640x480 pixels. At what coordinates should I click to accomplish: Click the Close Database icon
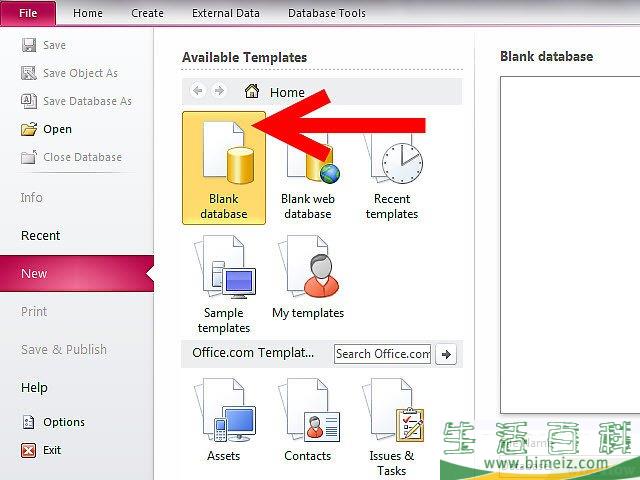[29, 157]
